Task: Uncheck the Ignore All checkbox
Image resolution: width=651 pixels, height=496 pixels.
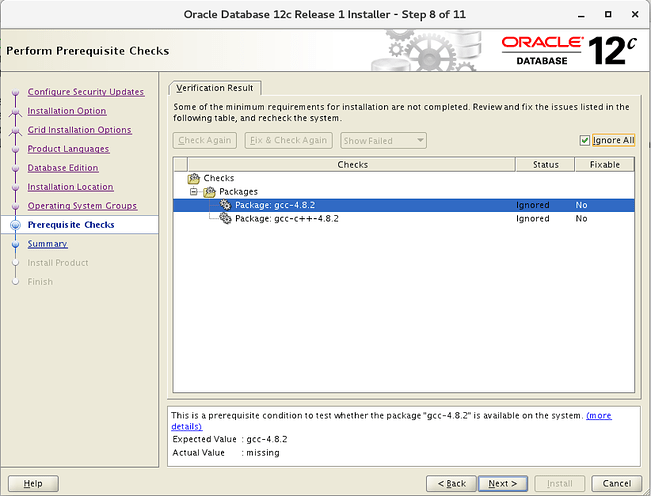Action: click(x=585, y=141)
